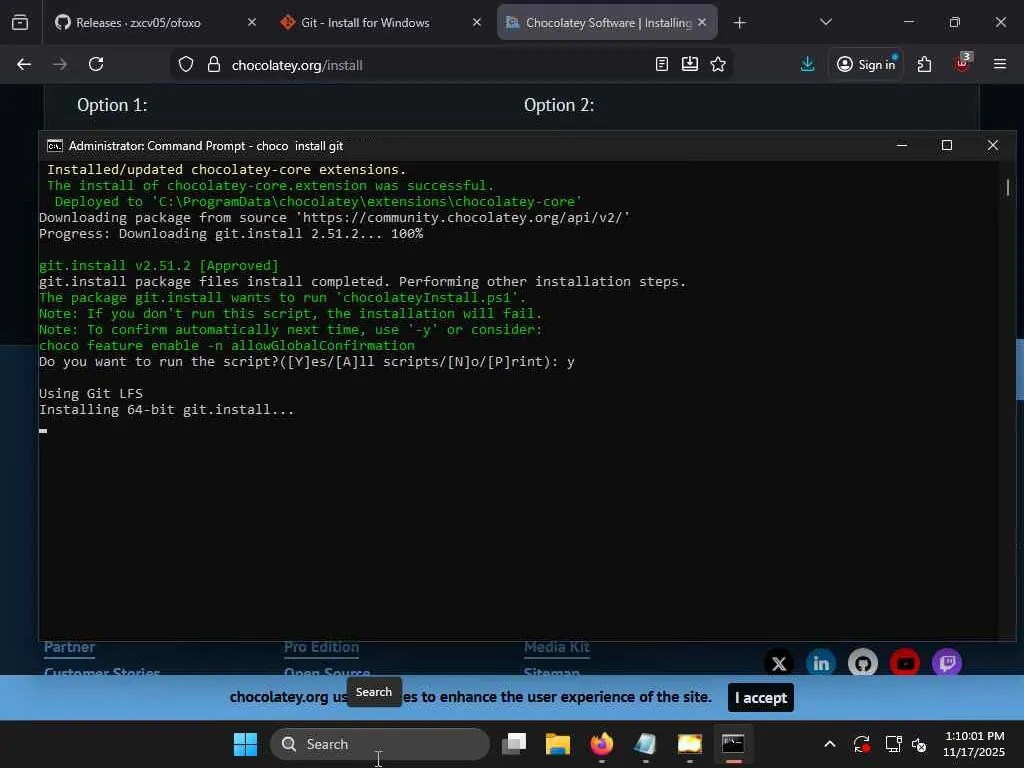Open Command Prompt window system menu icon
This screenshot has height=768, width=1024.
pos(55,146)
